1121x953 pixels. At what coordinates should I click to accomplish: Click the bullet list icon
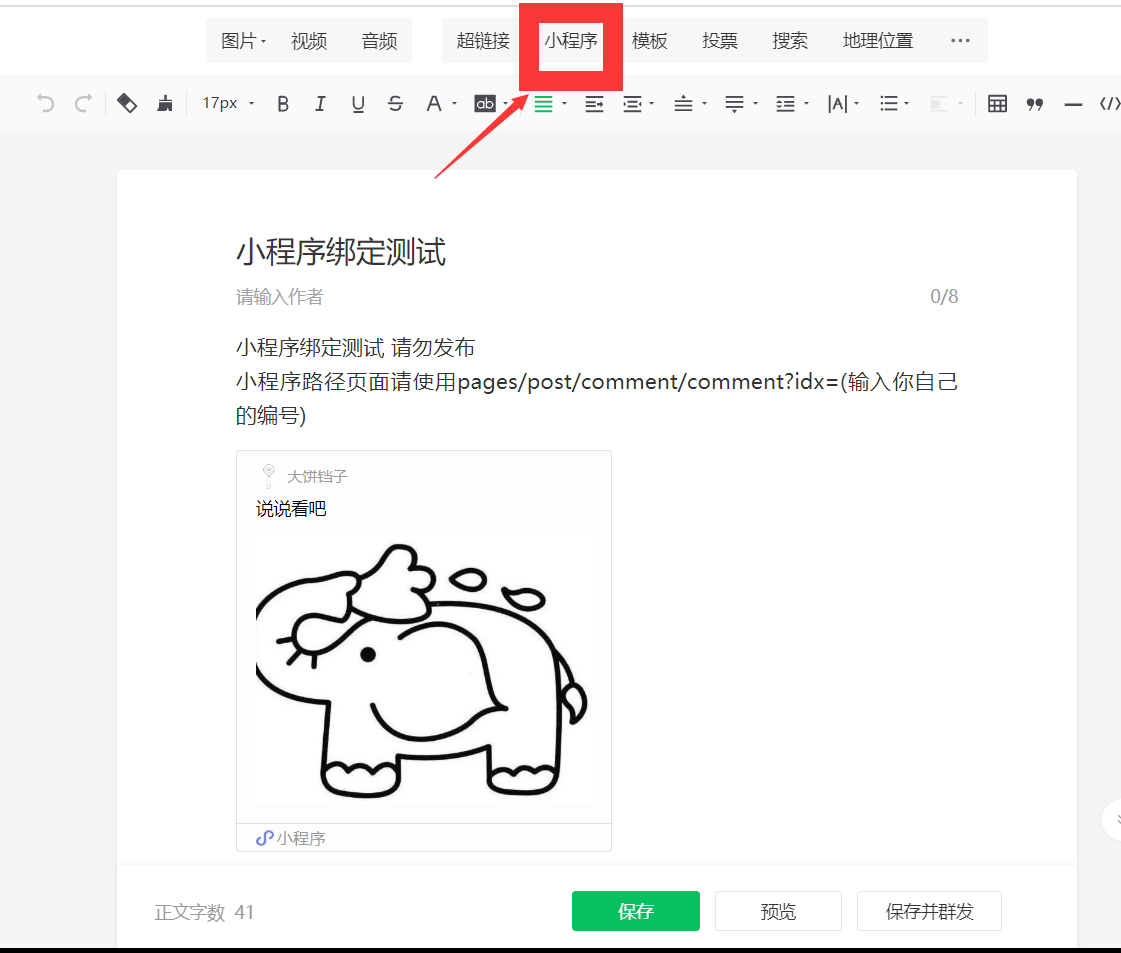click(x=889, y=104)
